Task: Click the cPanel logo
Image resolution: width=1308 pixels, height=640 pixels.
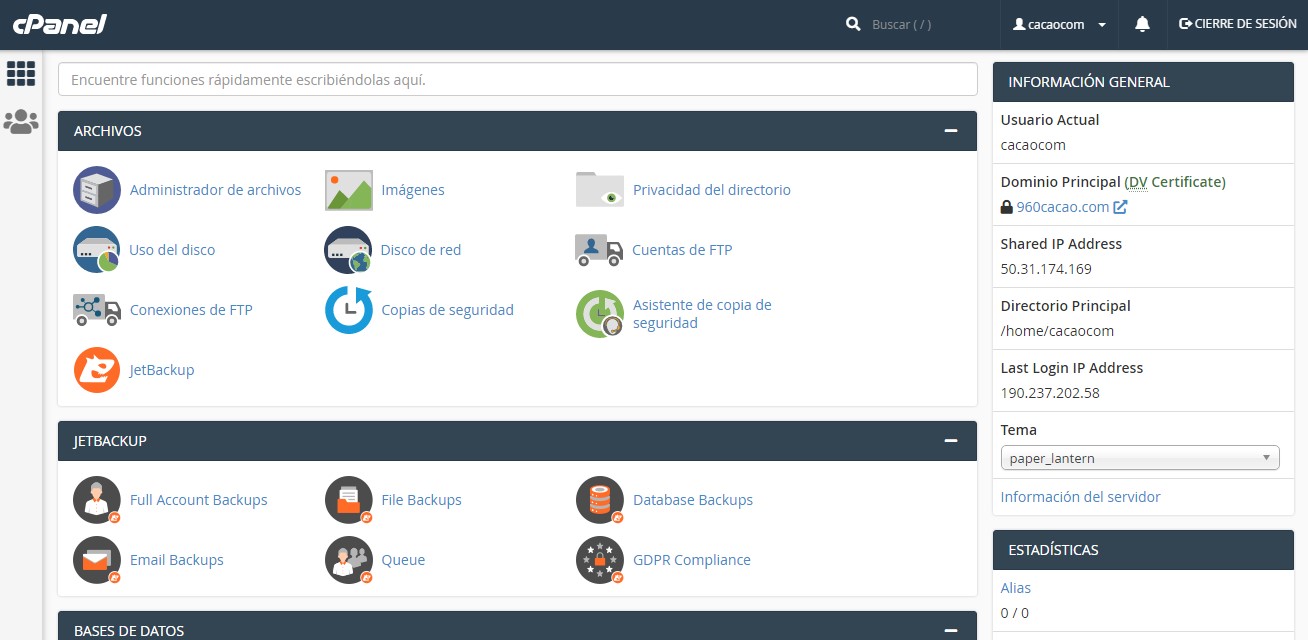Action: (x=60, y=24)
